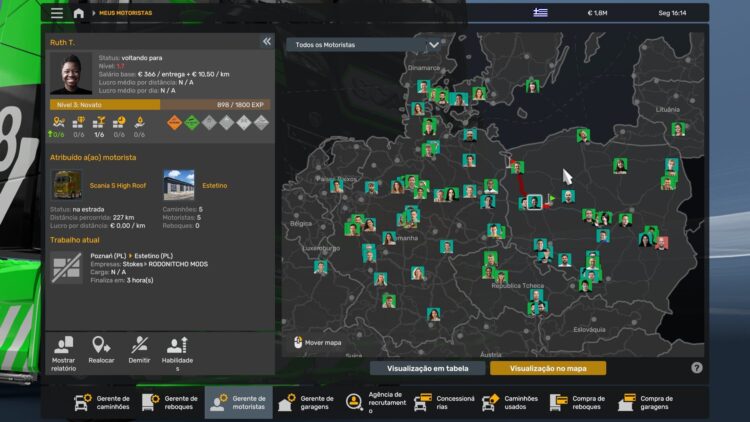This screenshot has width=750, height=422.
Task: Click the help question mark icon
Action: pos(696,367)
